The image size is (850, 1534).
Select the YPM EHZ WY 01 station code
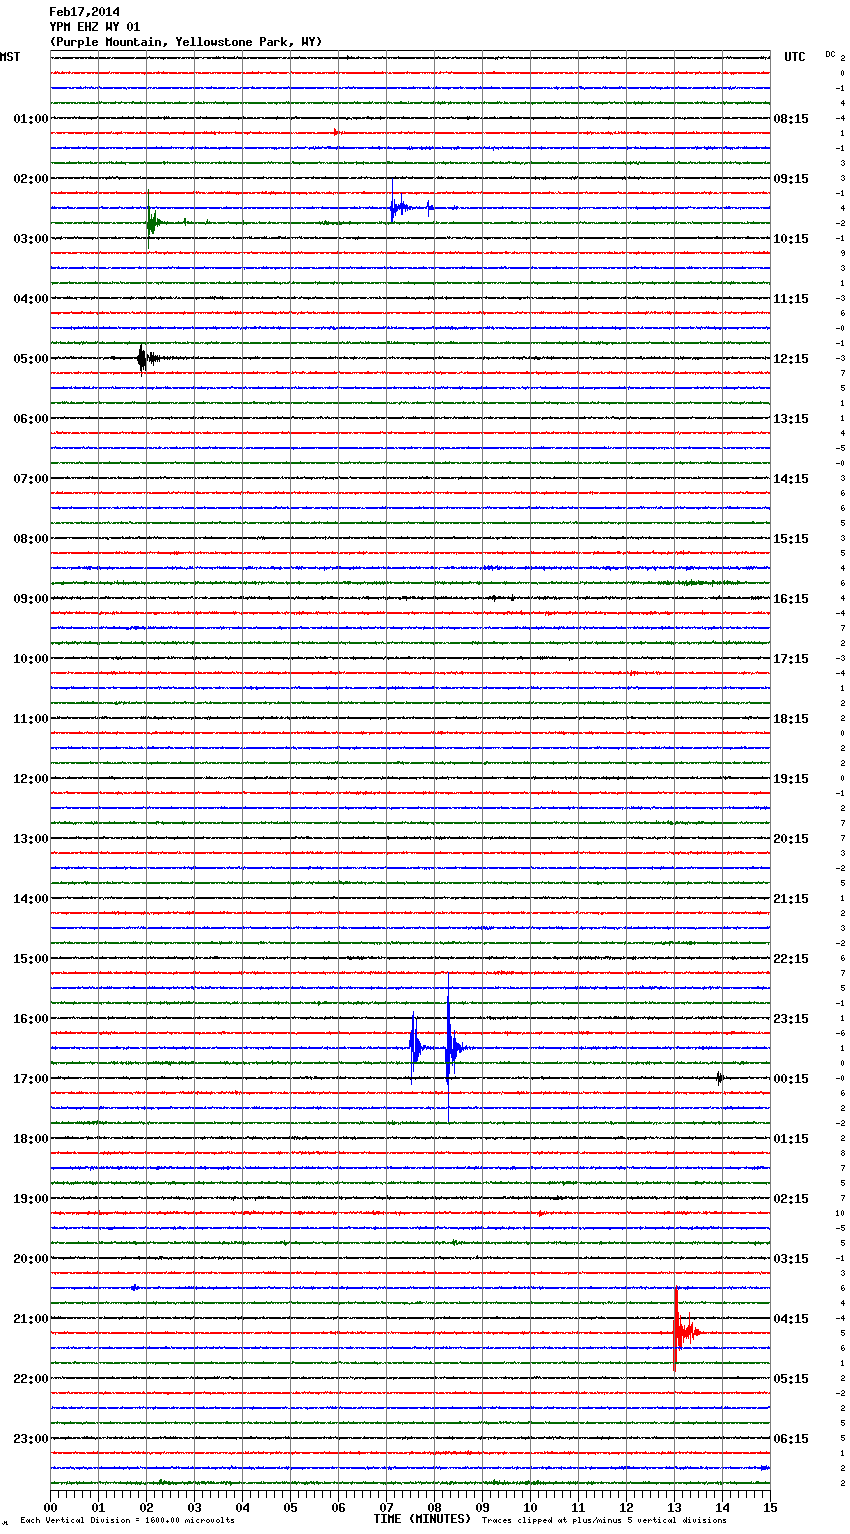(x=95, y=27)
